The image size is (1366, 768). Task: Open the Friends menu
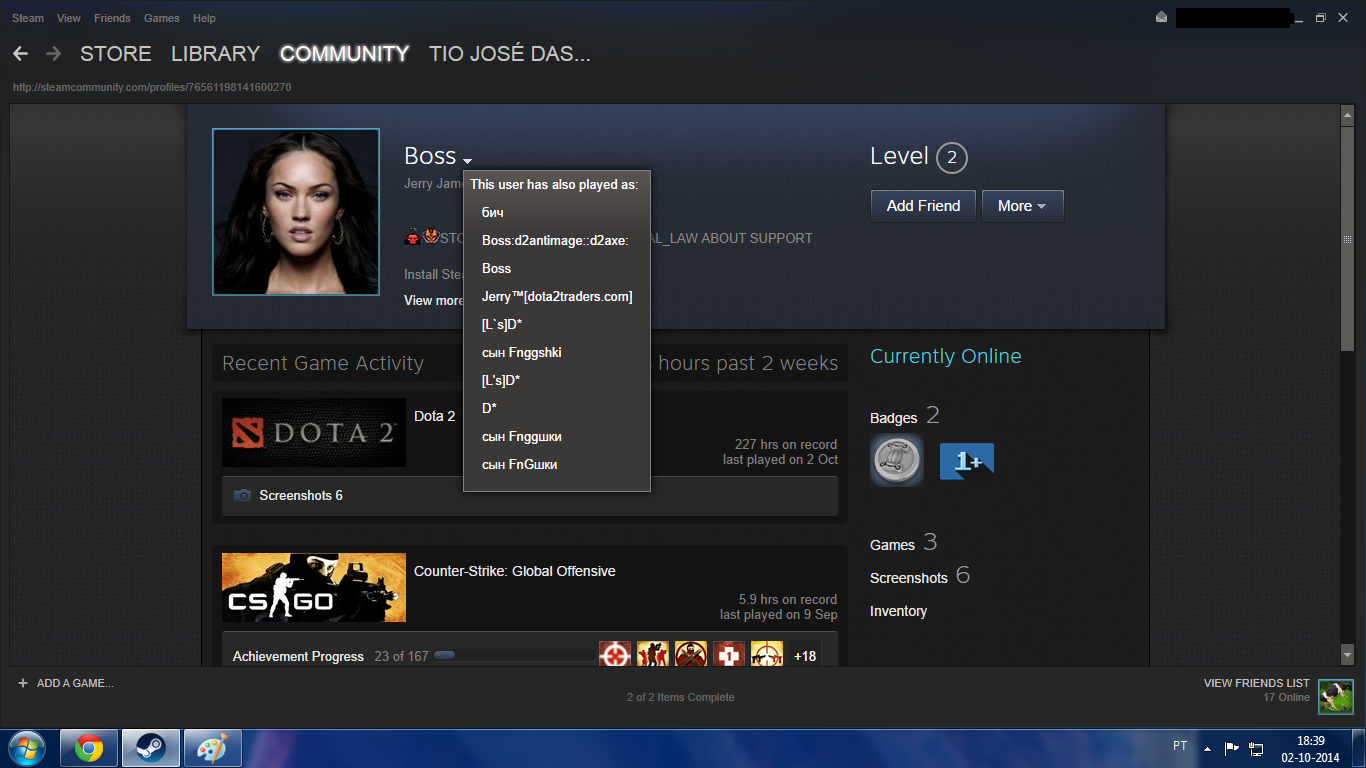(x=112, y=18)
